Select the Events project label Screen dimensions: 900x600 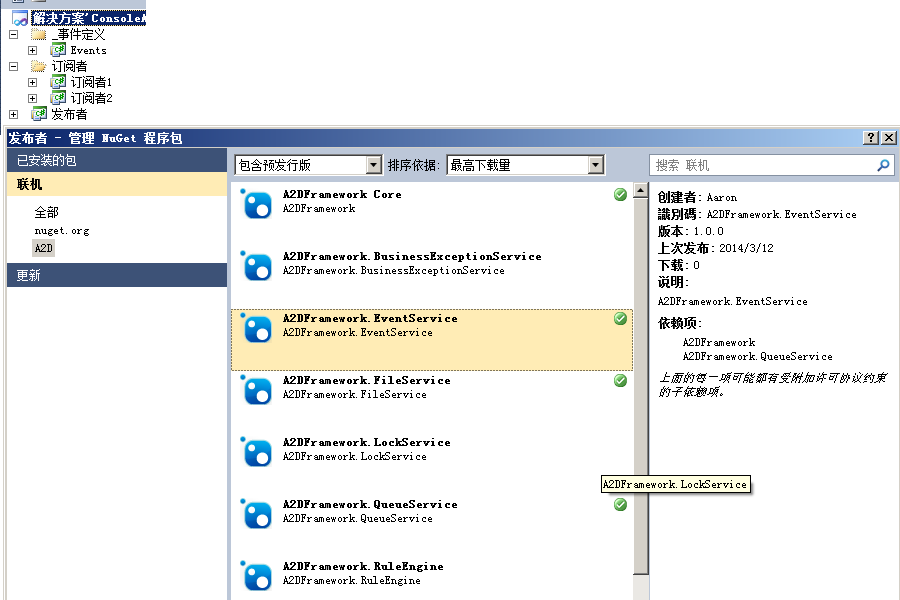point(88,51)
